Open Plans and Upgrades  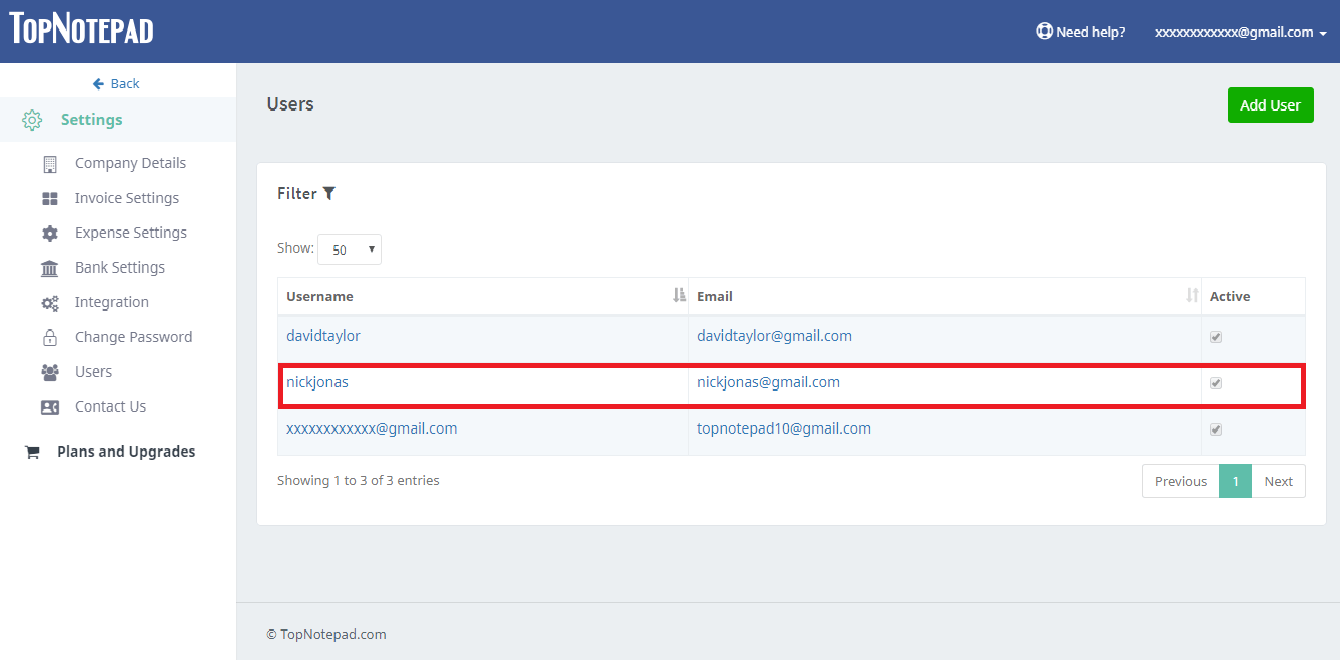[x=126, y=451]
